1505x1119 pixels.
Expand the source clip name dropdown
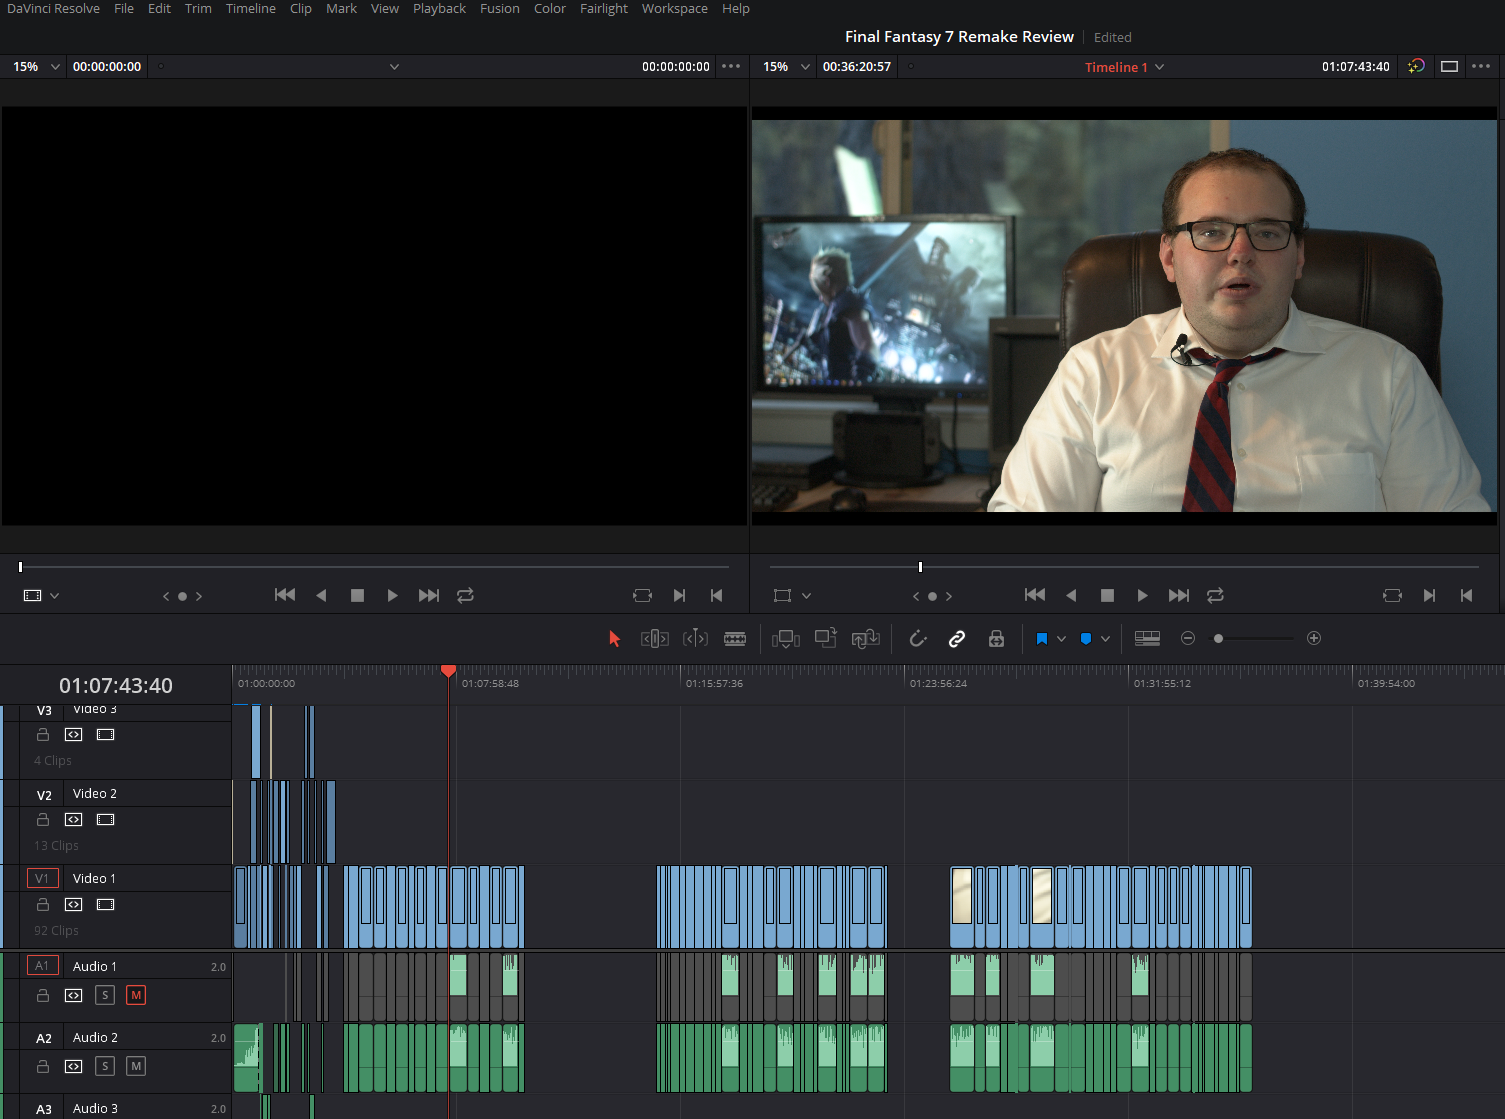pyautogui.click(x=394, y=67)
